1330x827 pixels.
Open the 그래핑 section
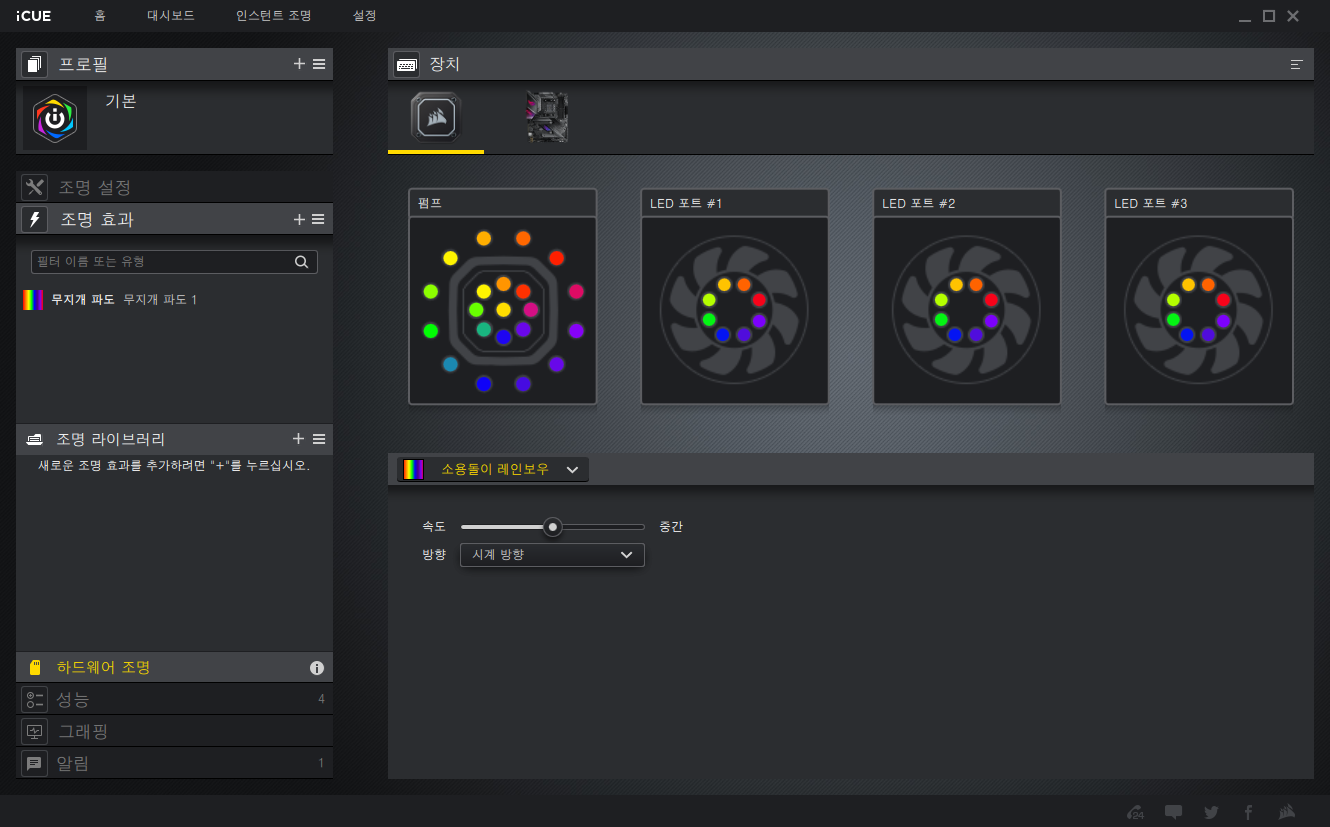[x=175, y=731]
